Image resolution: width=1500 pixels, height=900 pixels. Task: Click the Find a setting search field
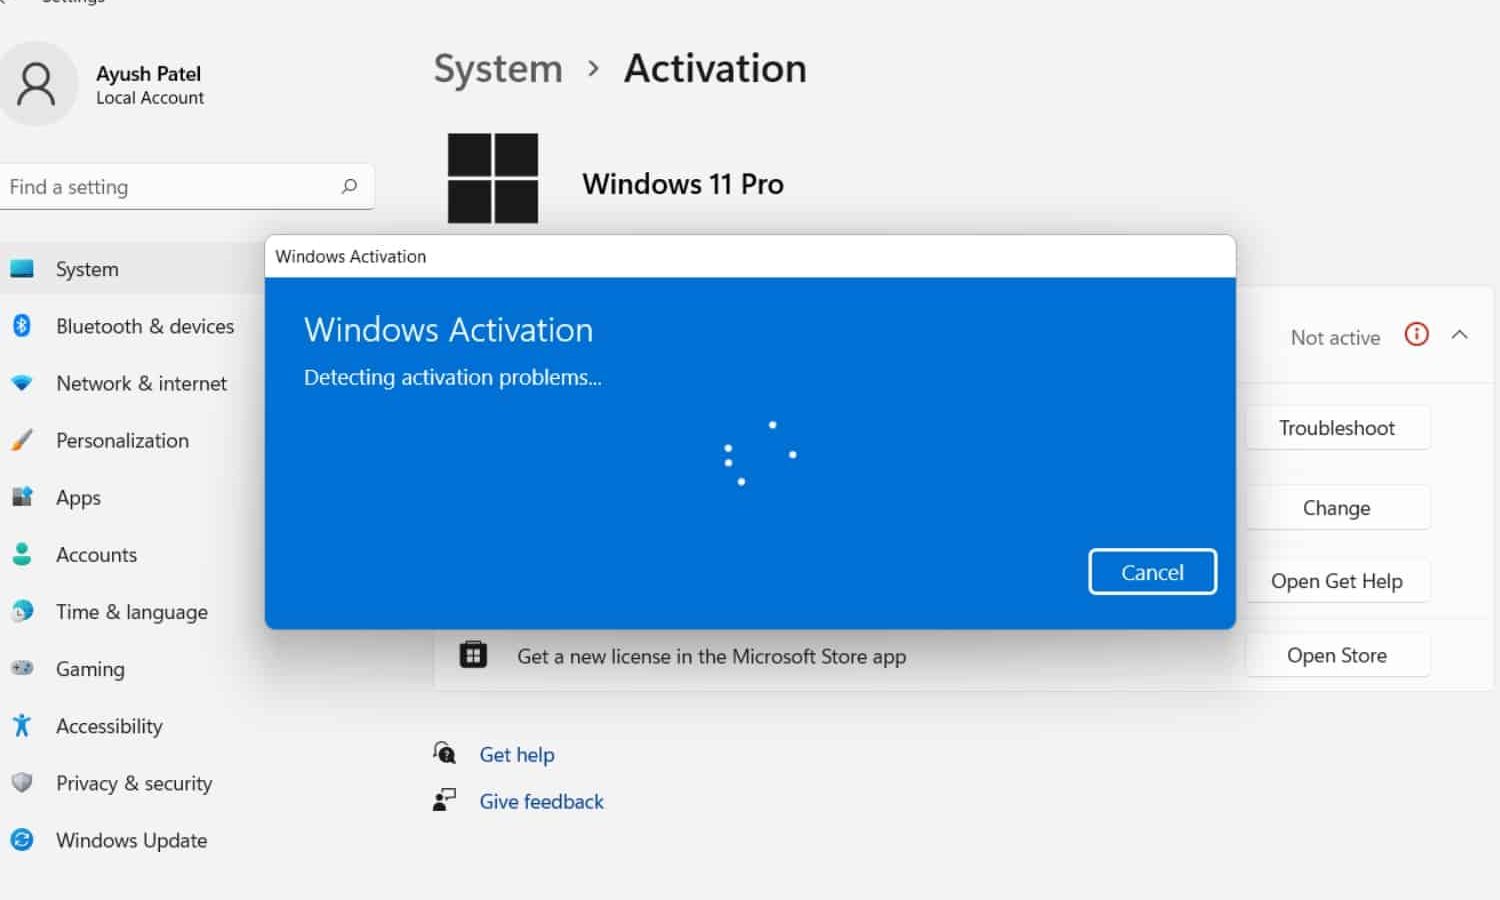187,187
